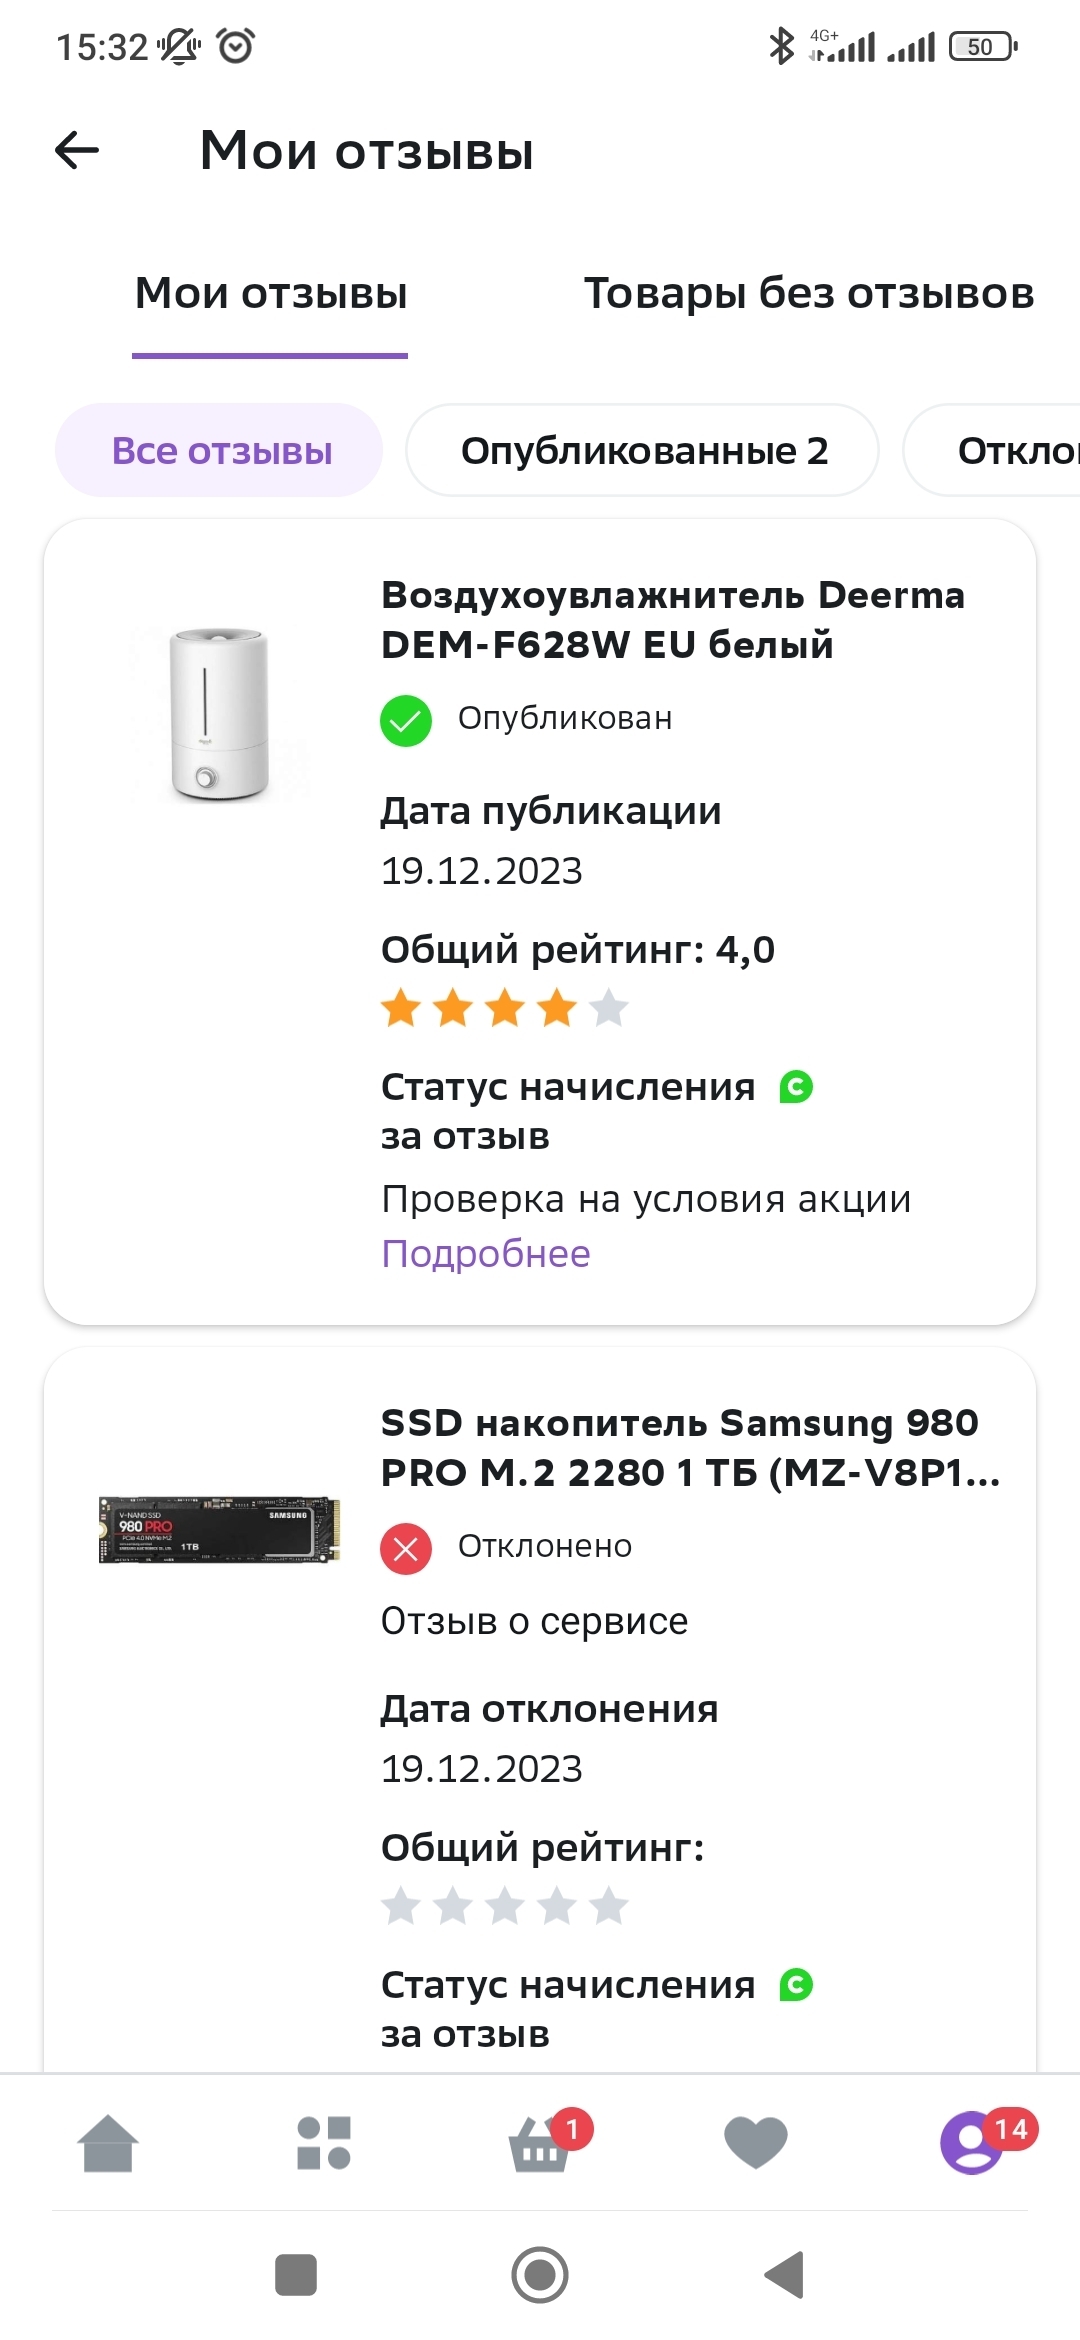Switch to "Товары без отзывов" tab
The image size is (1080, 2340).
click(808, 294)
